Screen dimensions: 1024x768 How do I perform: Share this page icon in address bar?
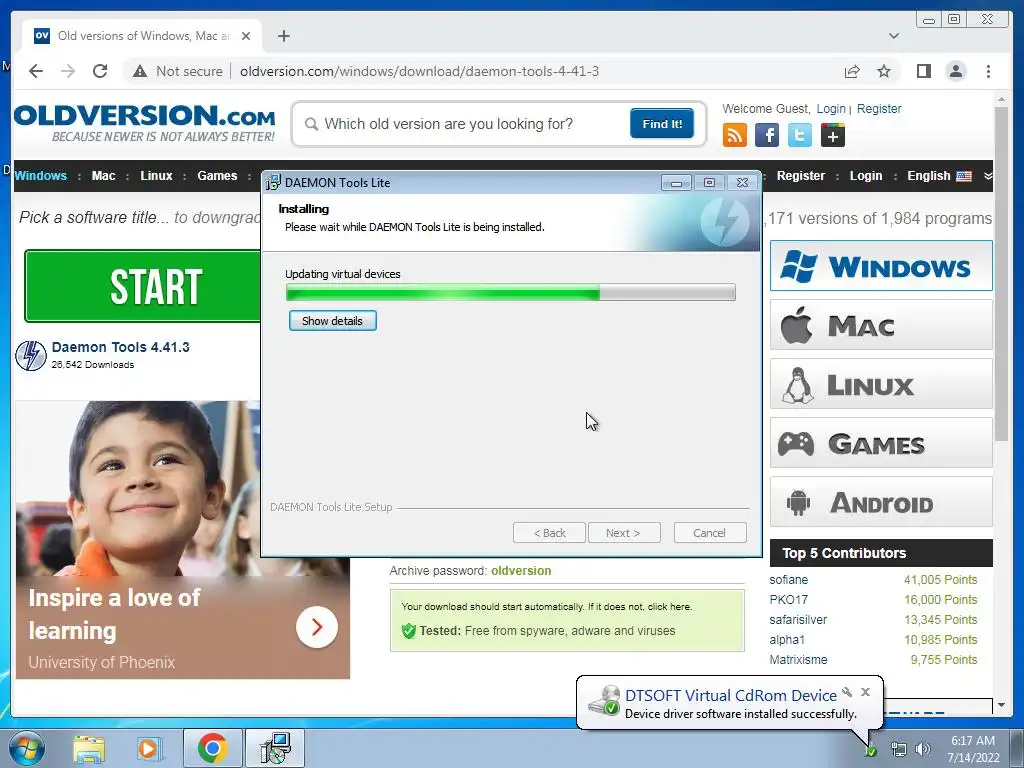tap(852, 71)
